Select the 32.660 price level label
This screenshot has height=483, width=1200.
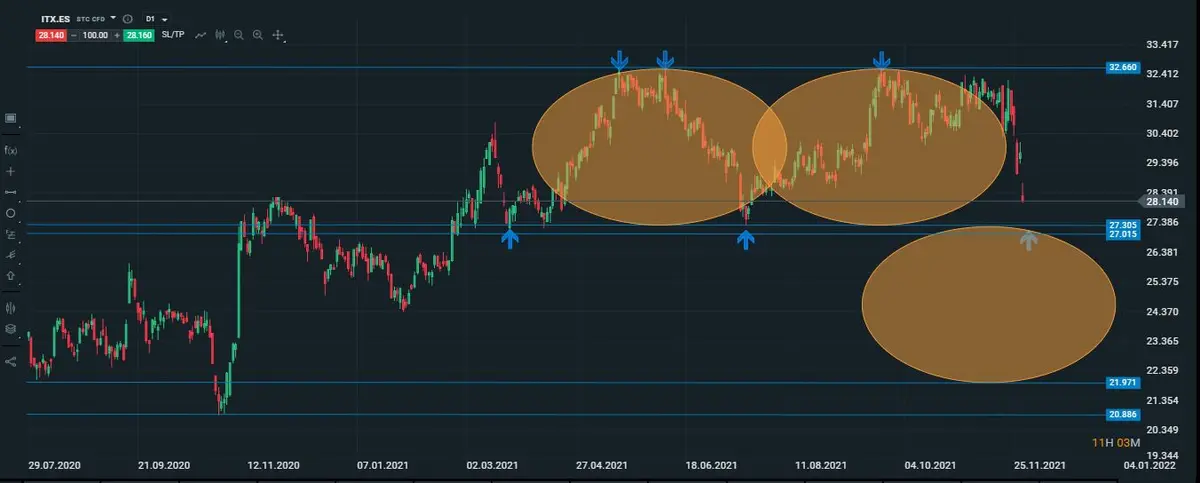[1122, 68]
